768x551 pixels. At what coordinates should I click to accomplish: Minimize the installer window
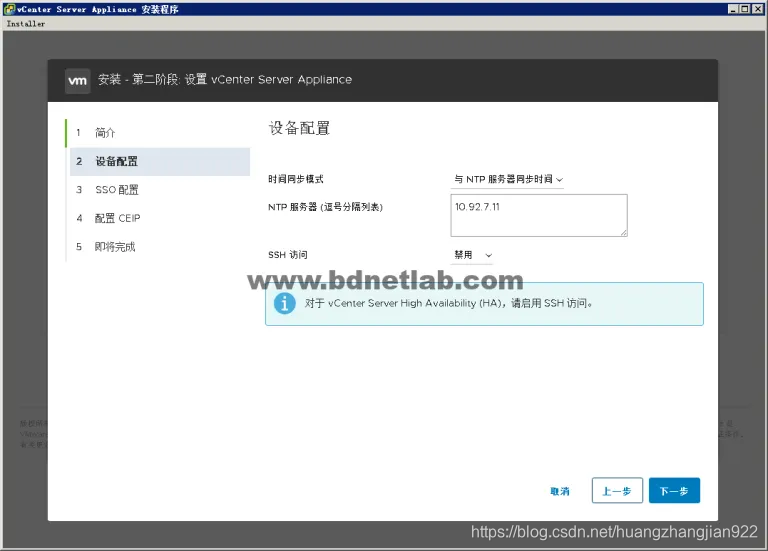point(733,9)
